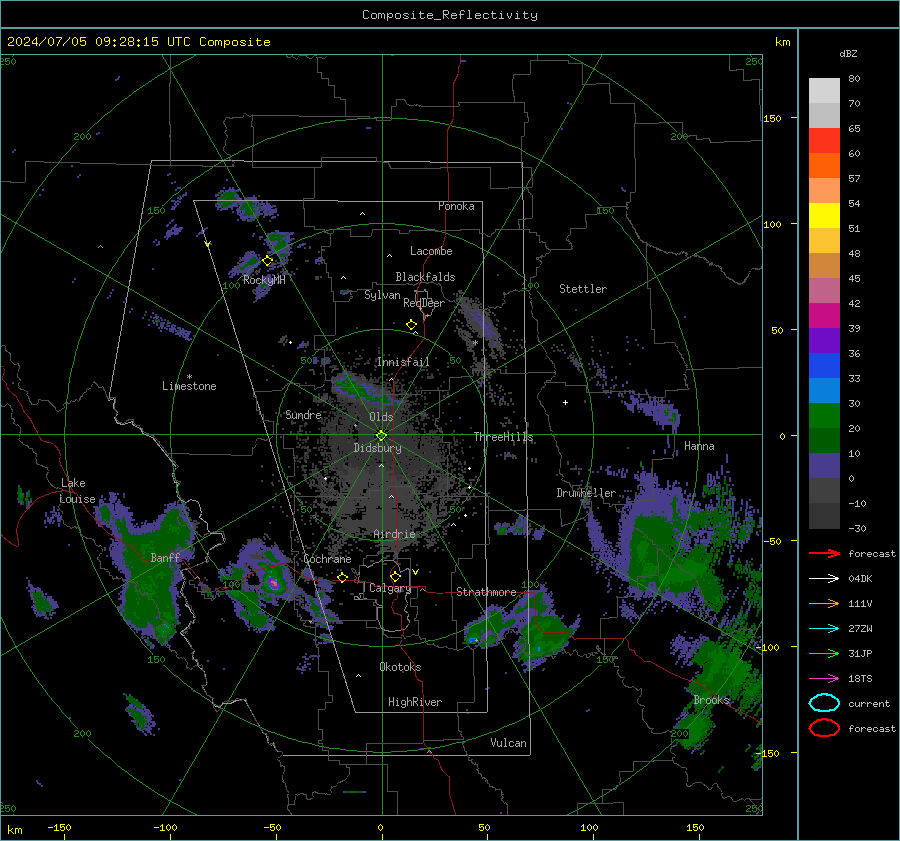Select the indigo 0 dBZ swatch
Viewport: 900px width, 841px height.
pos(824,465)
